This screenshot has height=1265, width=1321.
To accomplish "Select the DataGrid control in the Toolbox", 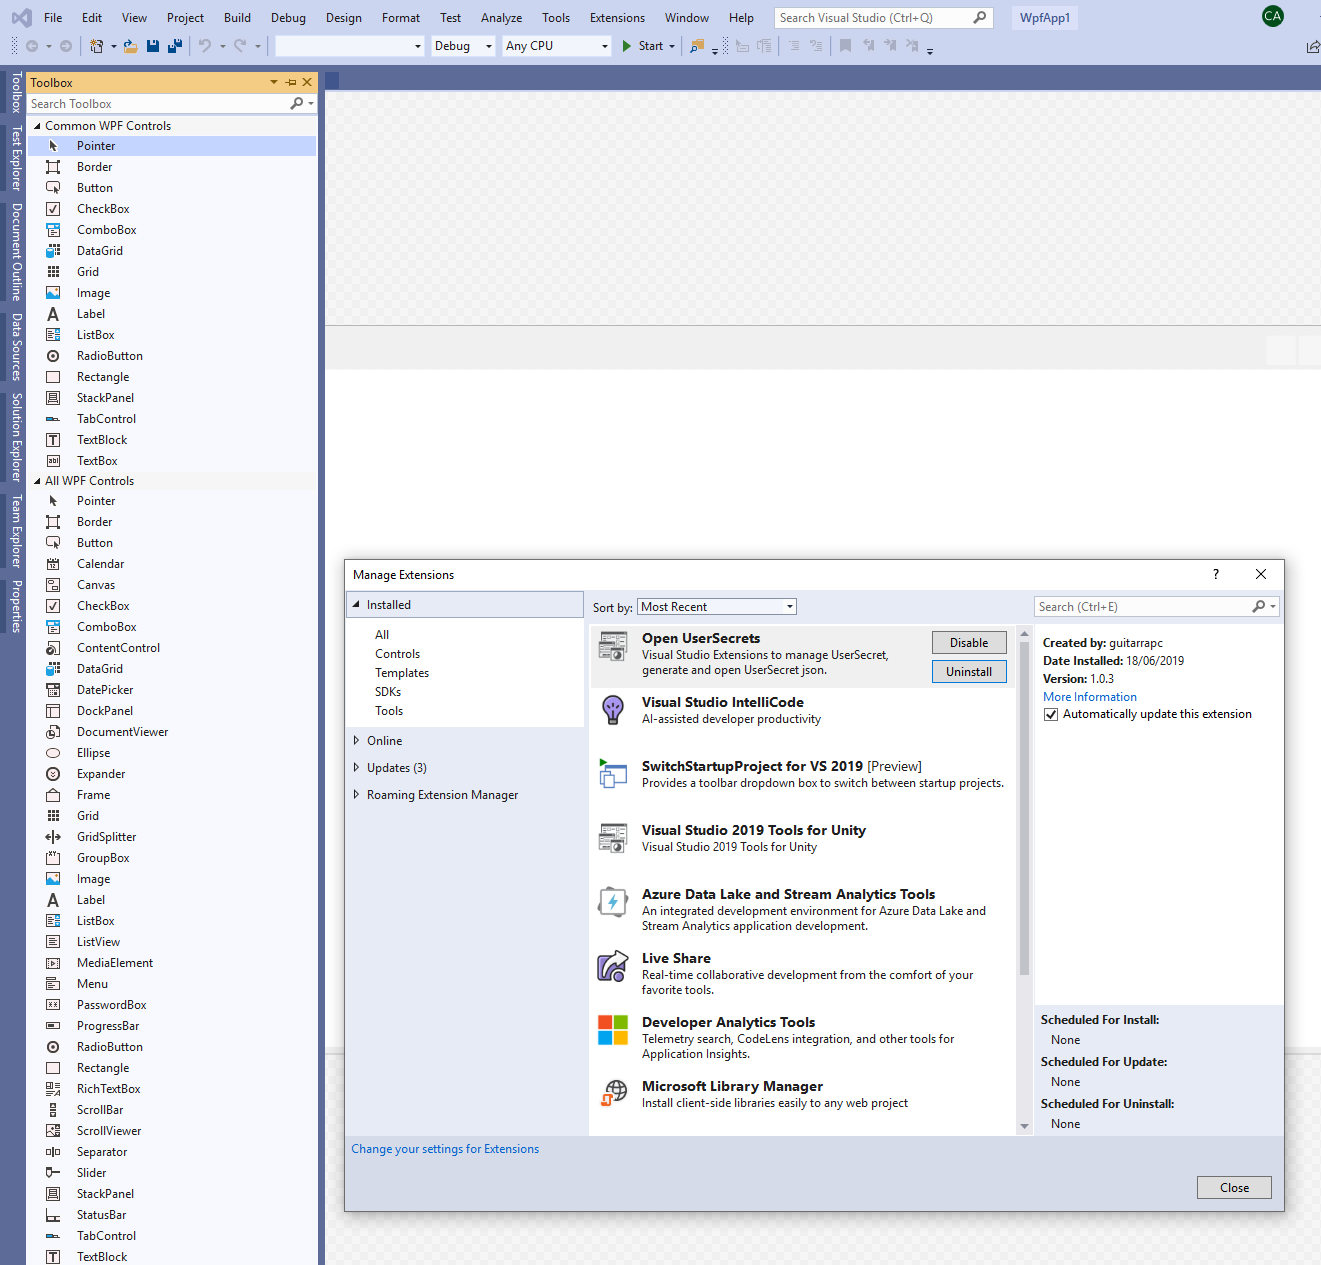I will (x=99, y=250).
